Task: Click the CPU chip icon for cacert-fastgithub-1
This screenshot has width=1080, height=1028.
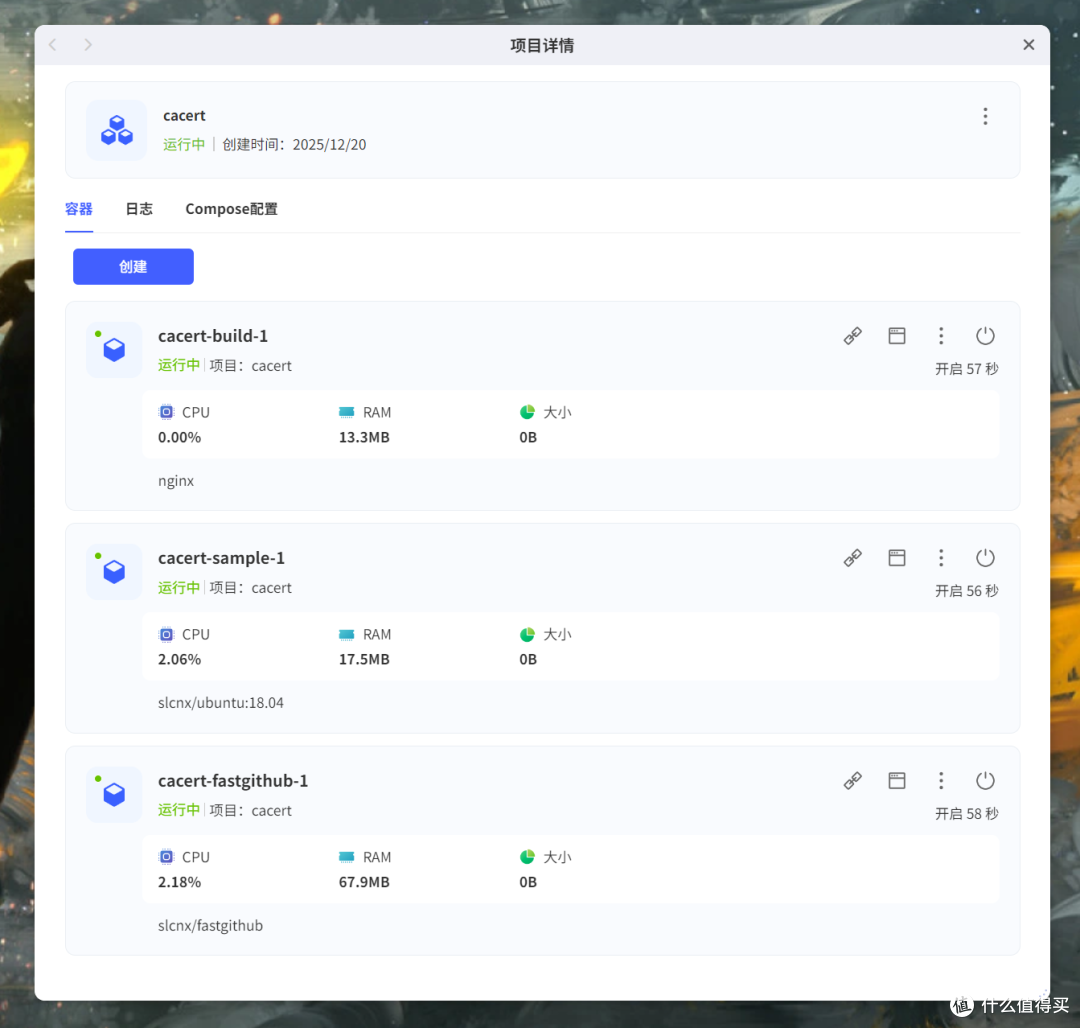Action: point(167,857)
